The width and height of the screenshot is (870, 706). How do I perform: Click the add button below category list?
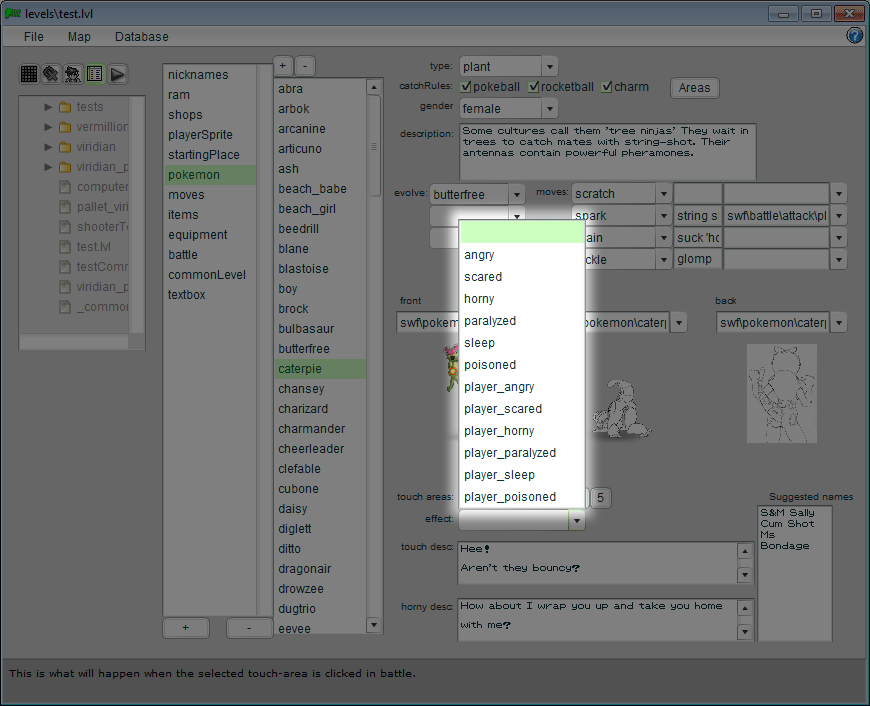(x=186, y=628)
